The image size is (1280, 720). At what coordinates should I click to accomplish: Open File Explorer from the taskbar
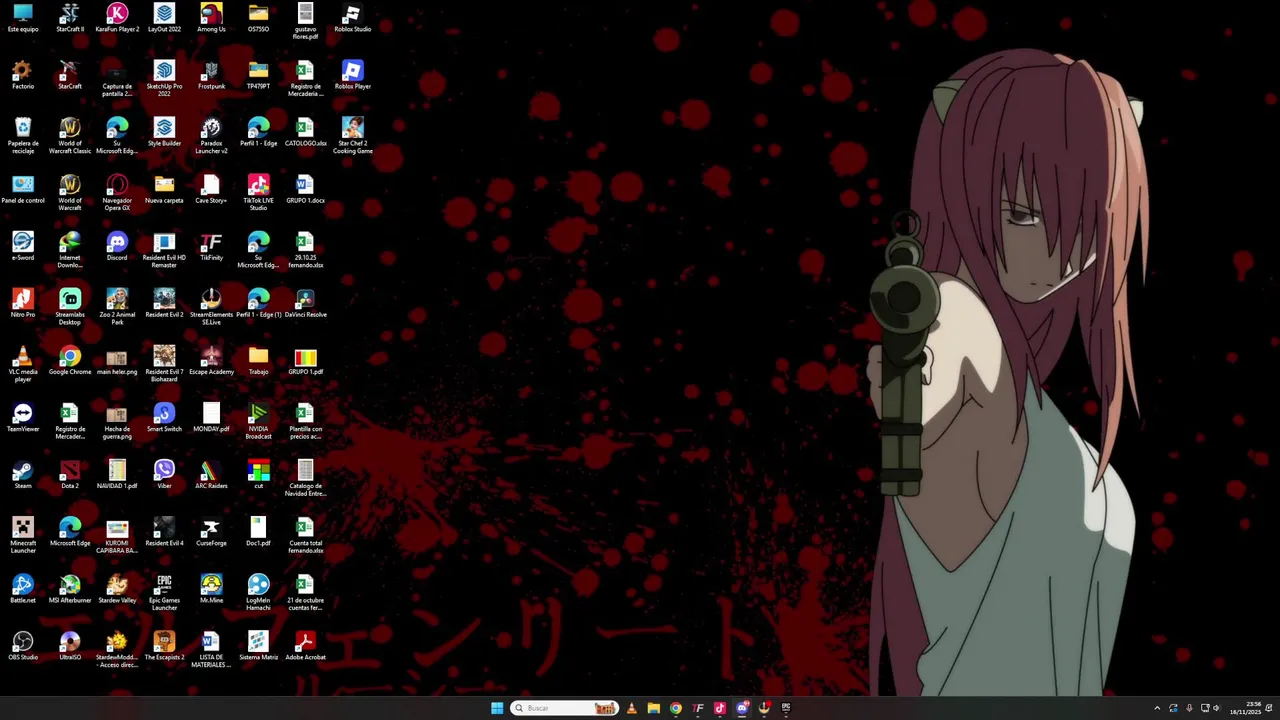[653, 708]
